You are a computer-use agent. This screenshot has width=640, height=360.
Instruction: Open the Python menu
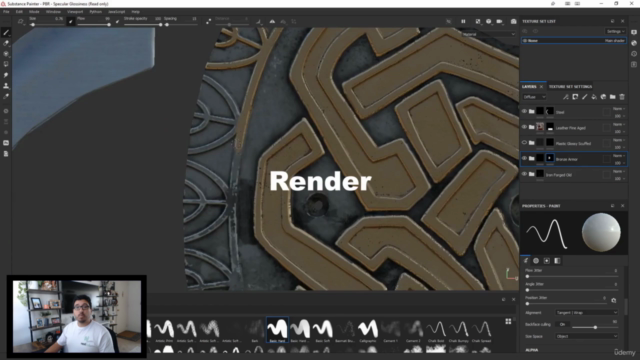coord(95,12)
